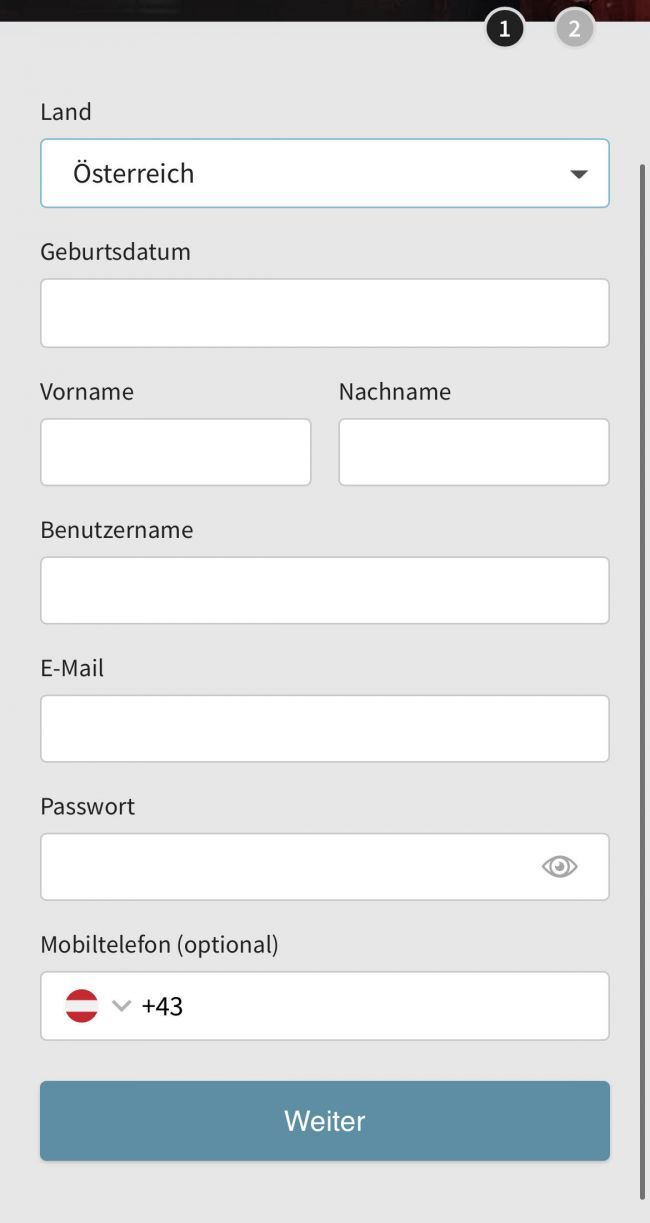Screen dimensions: 650x1223
Task: Open the Land dropdown arrow
Action: coord(578,174)
